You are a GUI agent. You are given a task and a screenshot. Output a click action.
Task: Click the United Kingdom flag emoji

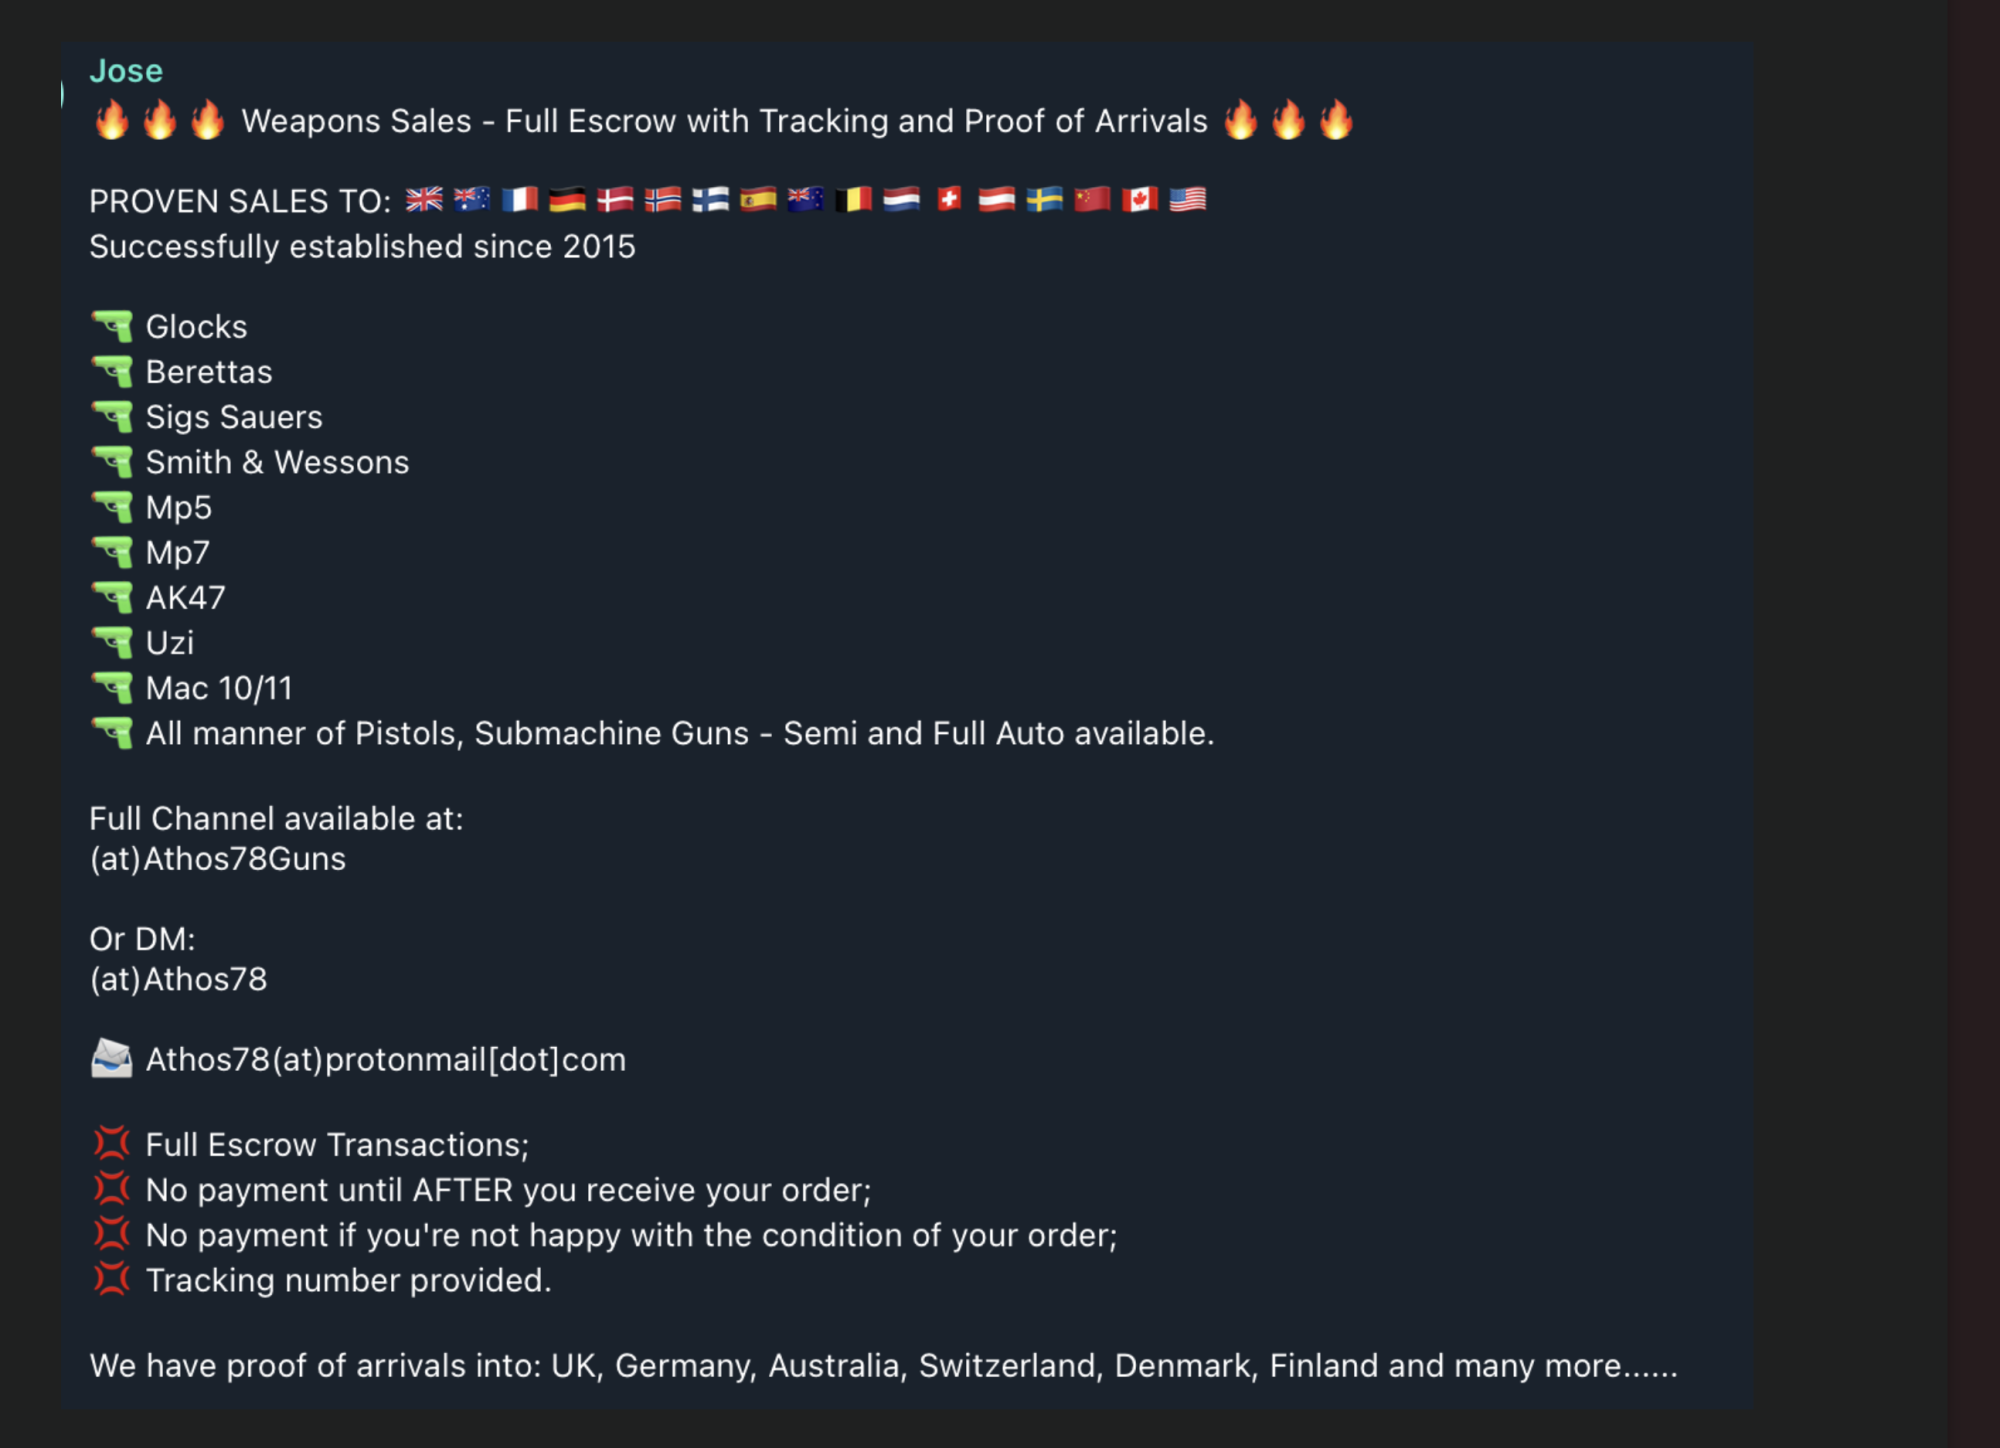(x=424, y=200)
